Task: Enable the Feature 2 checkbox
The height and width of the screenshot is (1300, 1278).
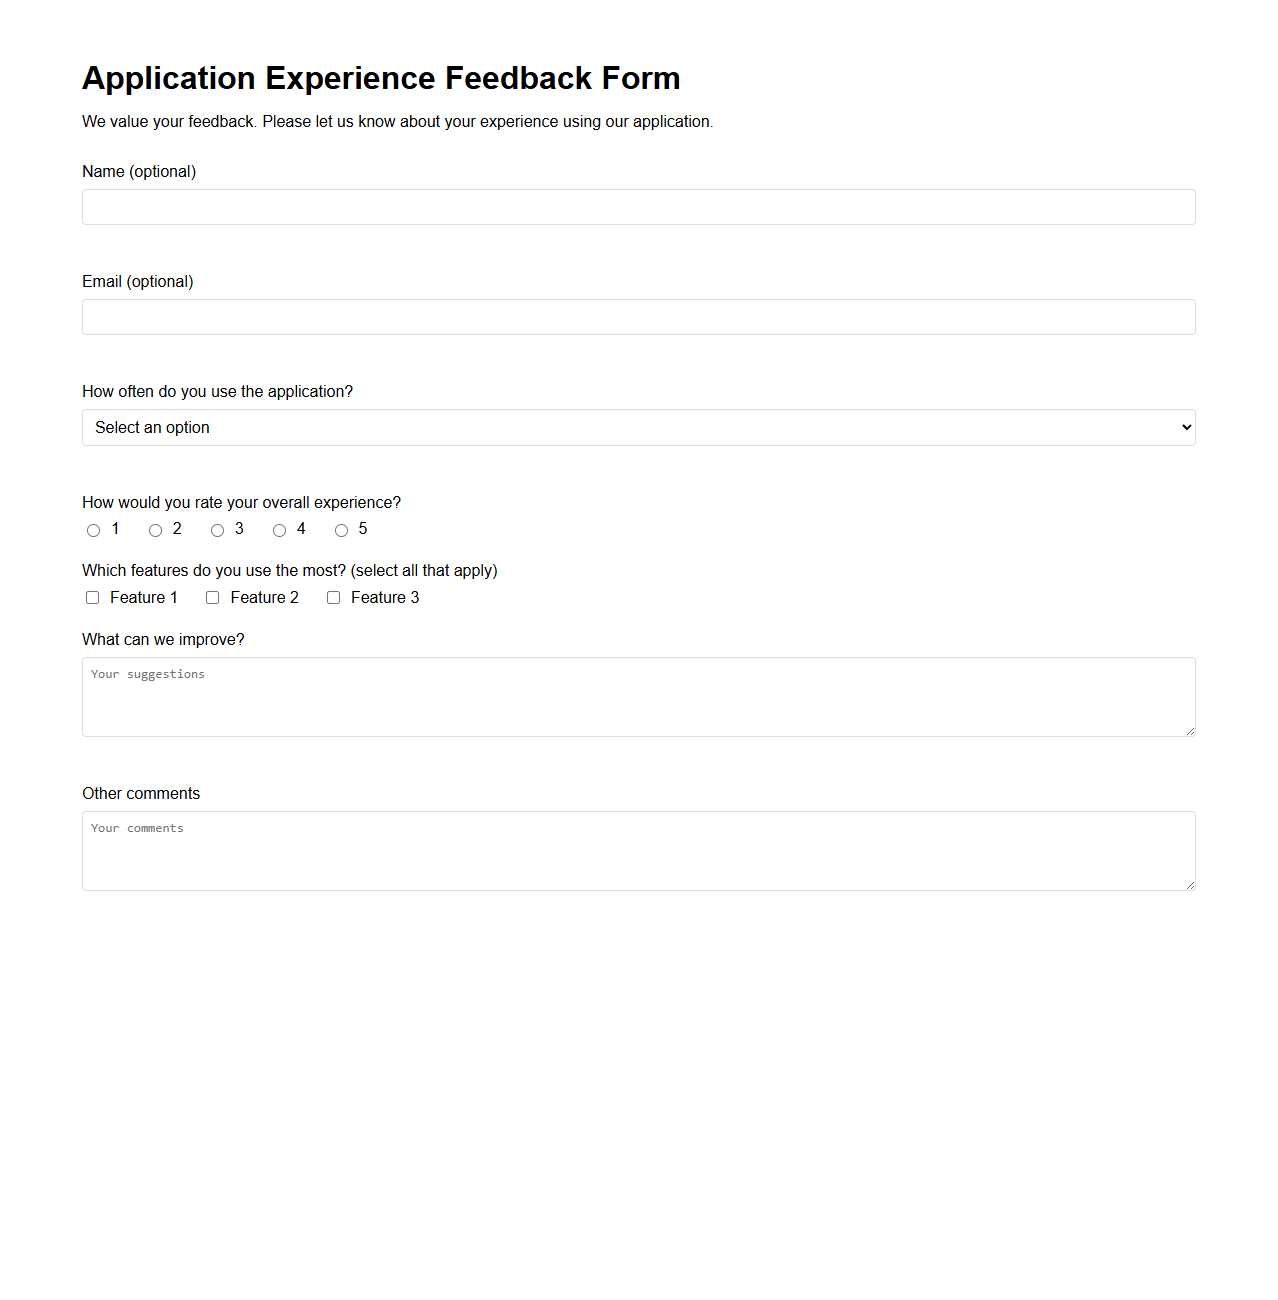Action: click(x=212, y=597)
